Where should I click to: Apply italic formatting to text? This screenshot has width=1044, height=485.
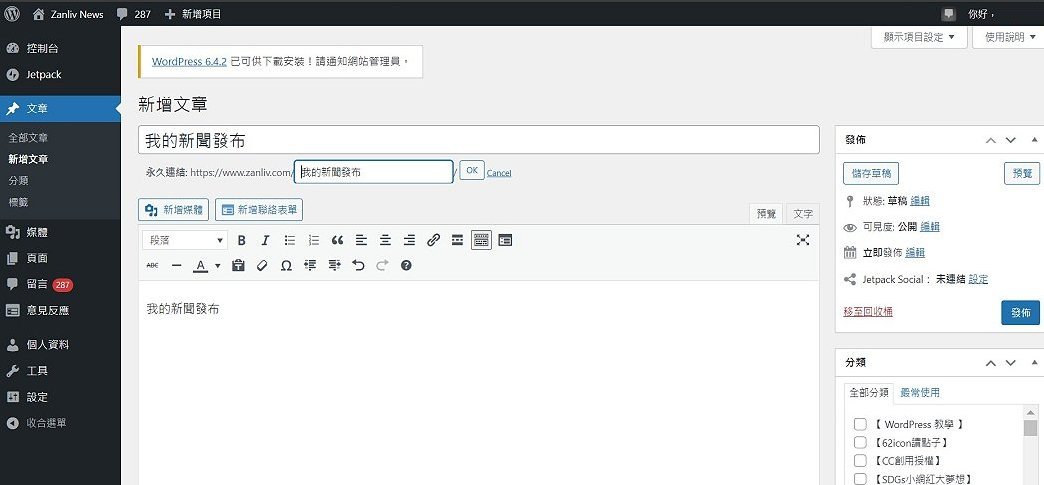click(265, 241)
